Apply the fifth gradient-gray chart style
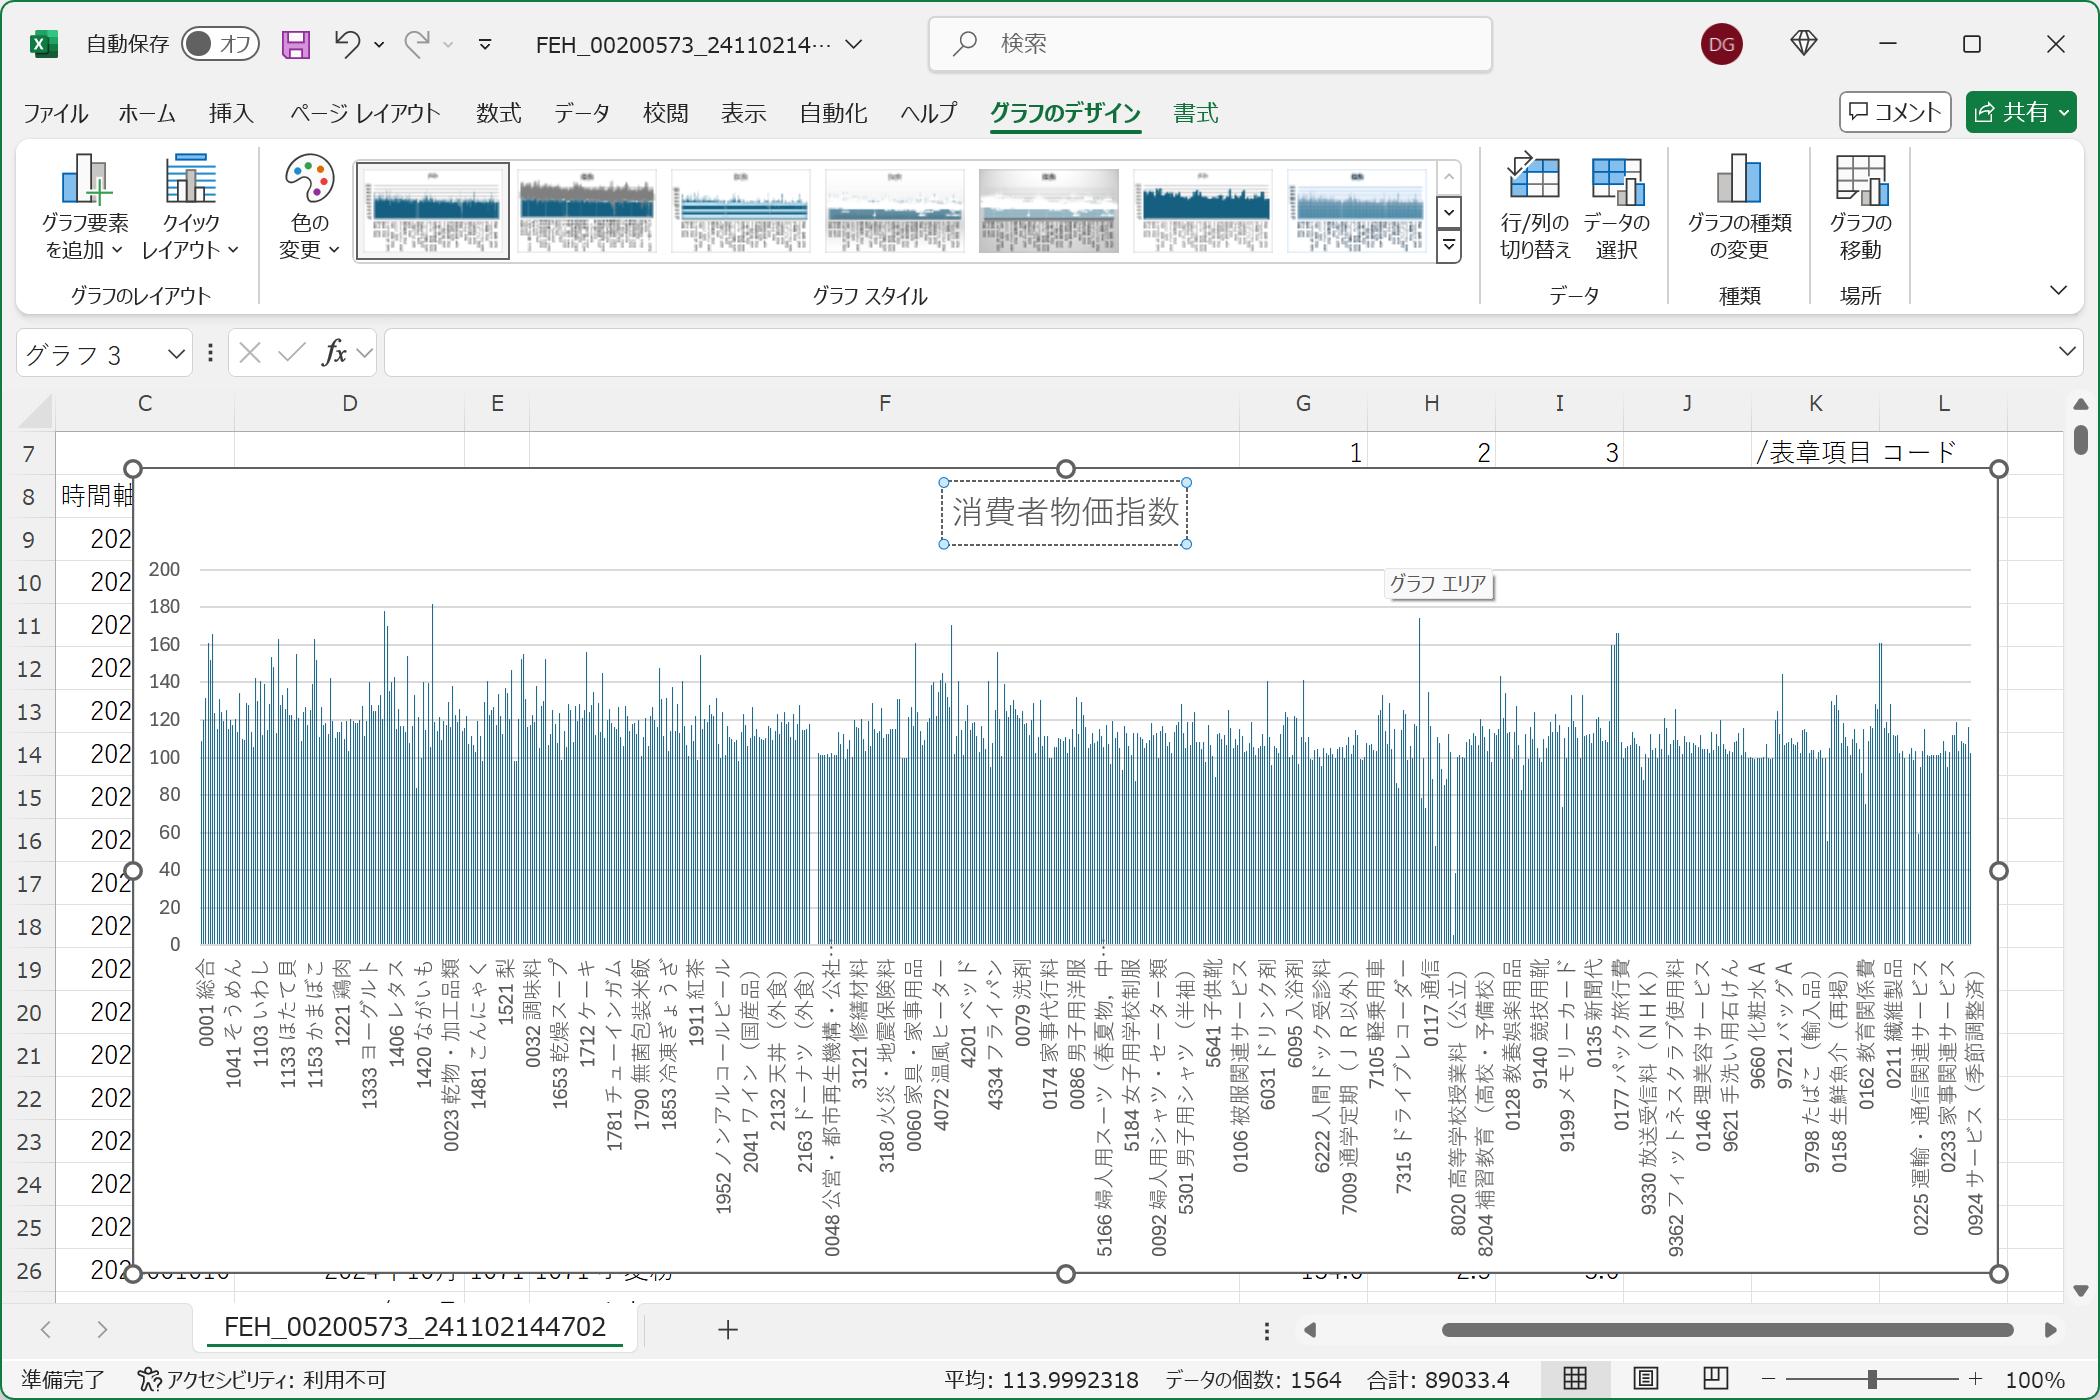The height and width of the screenshot is (1400, 2100). [1048, 211]
